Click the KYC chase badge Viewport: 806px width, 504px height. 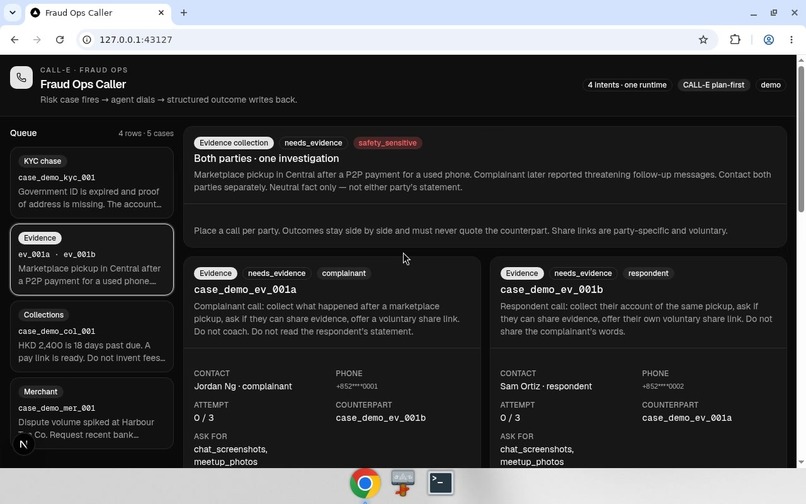(x=42, y=161)
